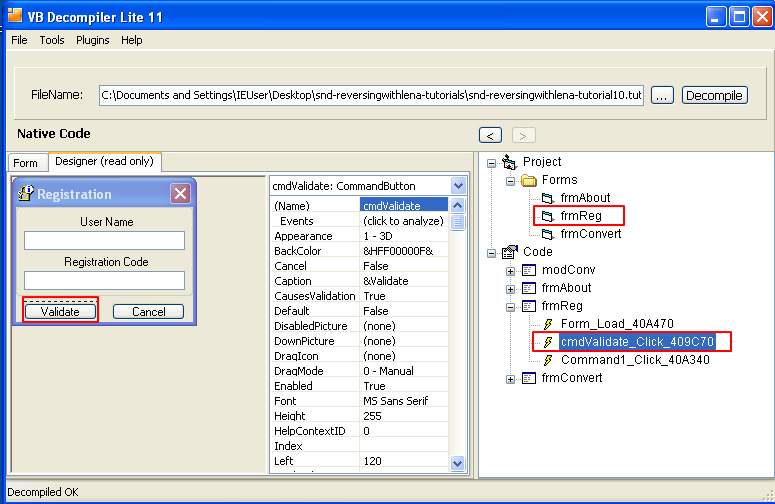Image resolution: width=775 pixels, height=504 pixels.
Task: Click the (Name) value cmdValidate
Action: [x=404, y=206]
